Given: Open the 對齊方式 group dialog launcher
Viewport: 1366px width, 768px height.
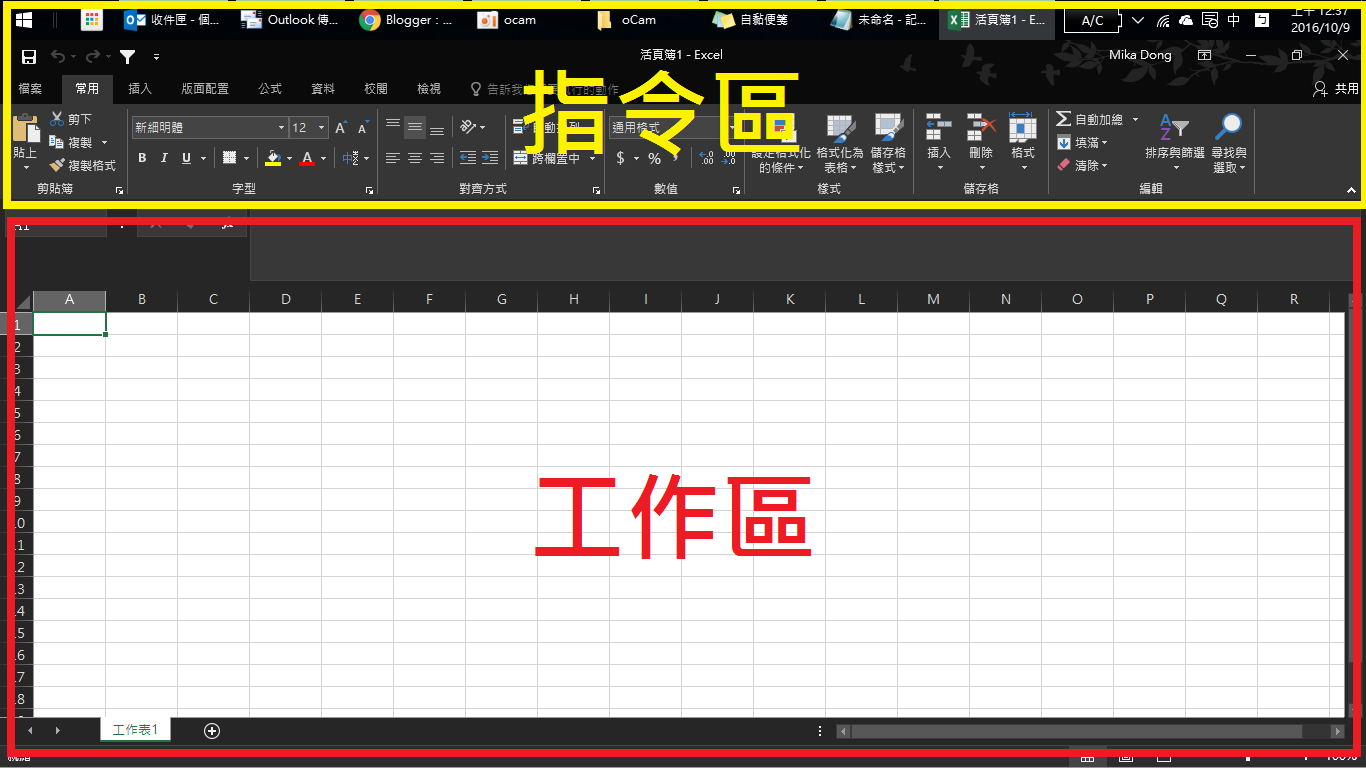Looking at the screenshot, I should pyautogui.click(x=597, y=189).
